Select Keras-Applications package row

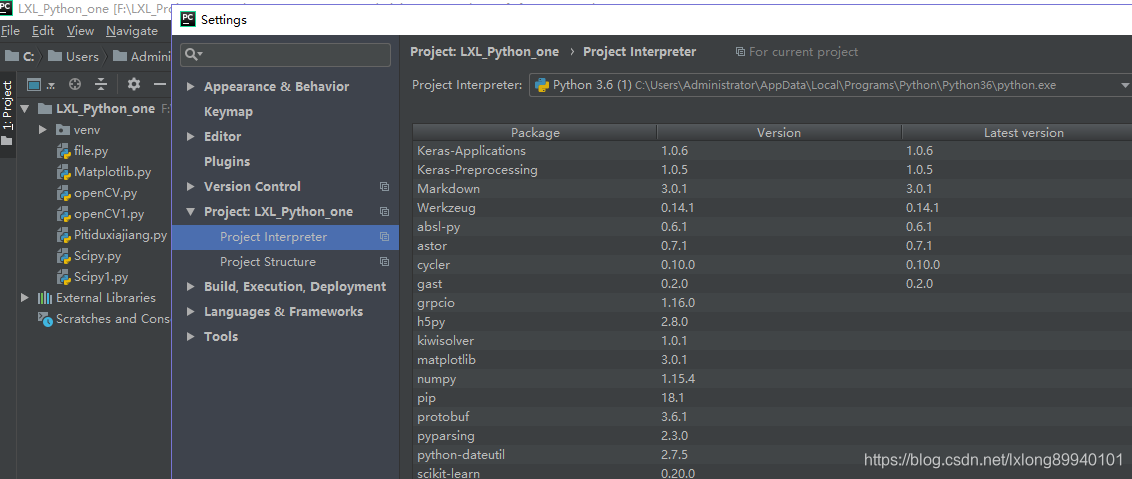point(772,151)
